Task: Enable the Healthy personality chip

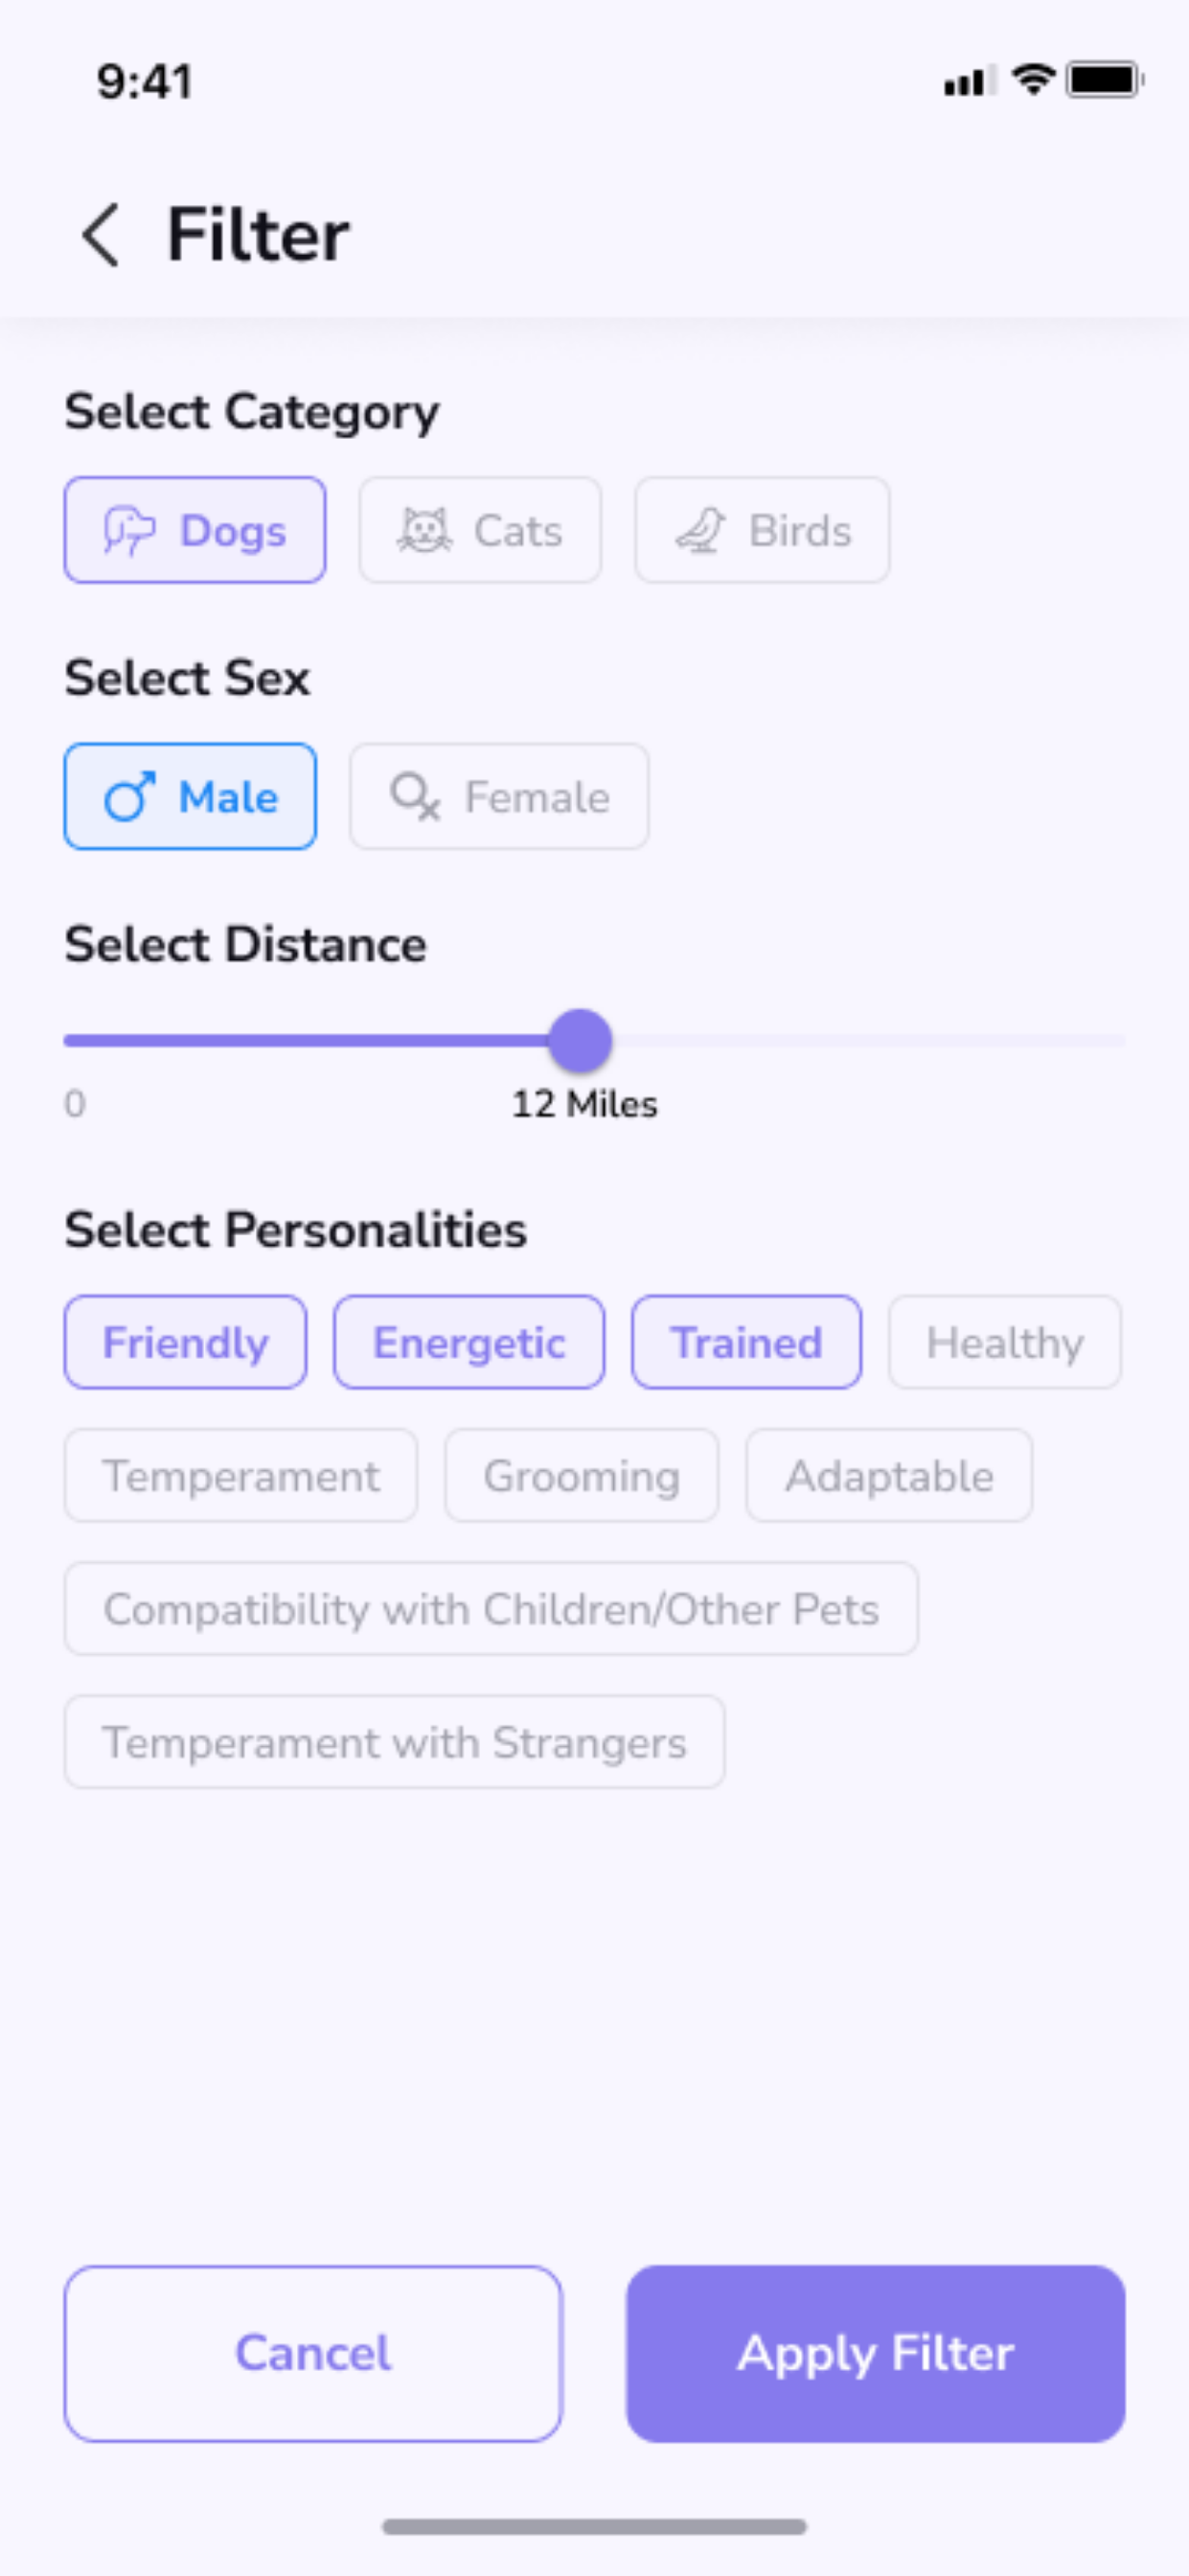Action: [x=1005, y=1342]
